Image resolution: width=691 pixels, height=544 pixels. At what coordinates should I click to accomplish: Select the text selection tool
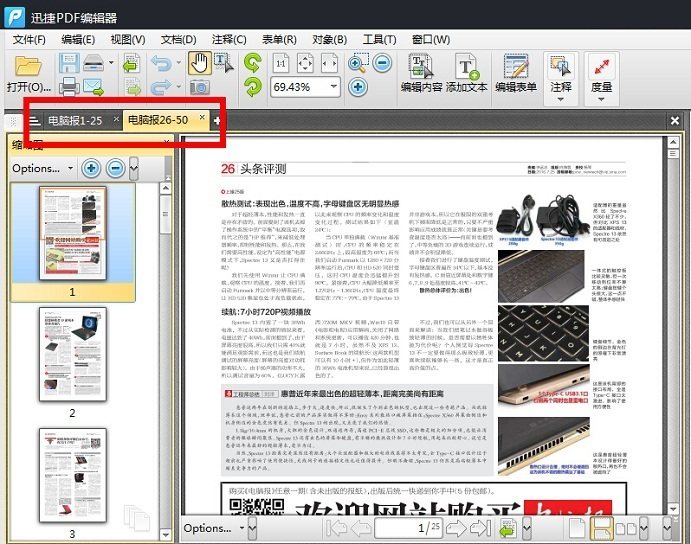(224, 62)
